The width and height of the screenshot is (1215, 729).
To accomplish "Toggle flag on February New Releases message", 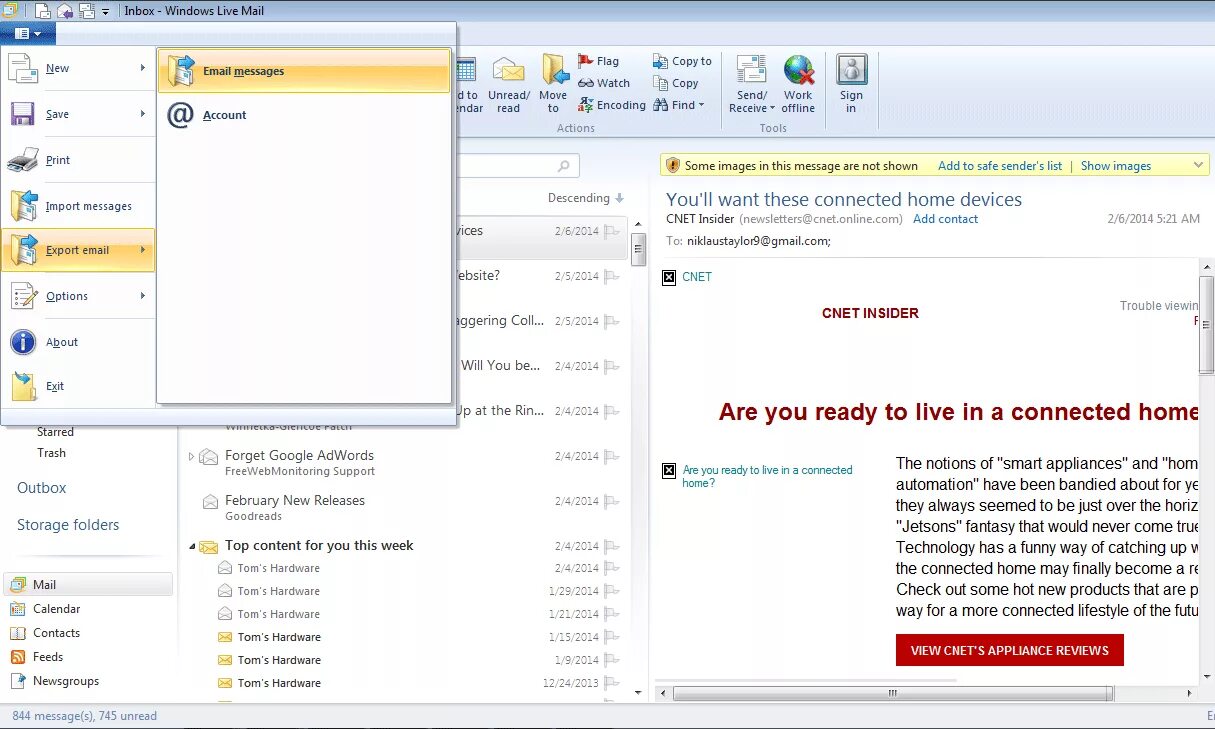I will pos(611,501).
